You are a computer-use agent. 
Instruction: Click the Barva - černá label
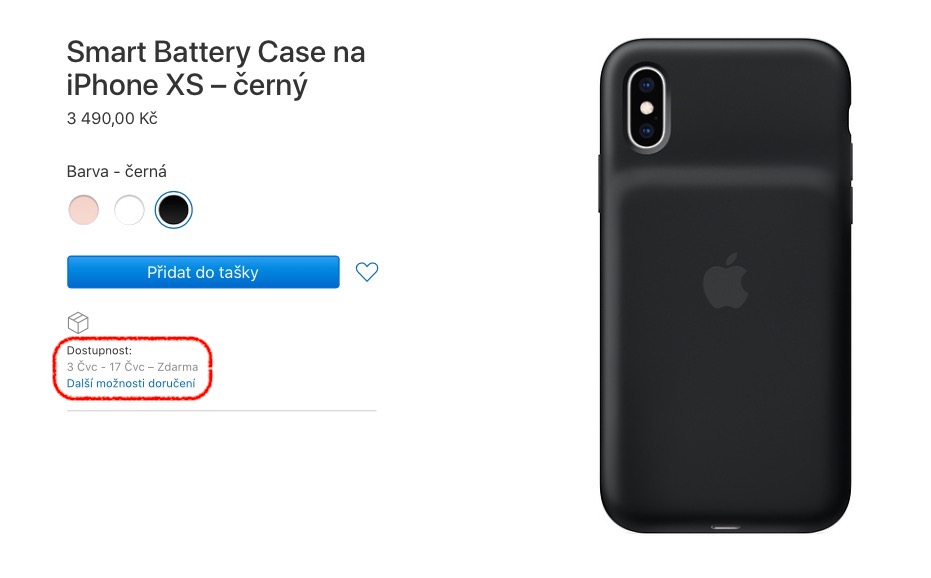(x=116, y=172)
